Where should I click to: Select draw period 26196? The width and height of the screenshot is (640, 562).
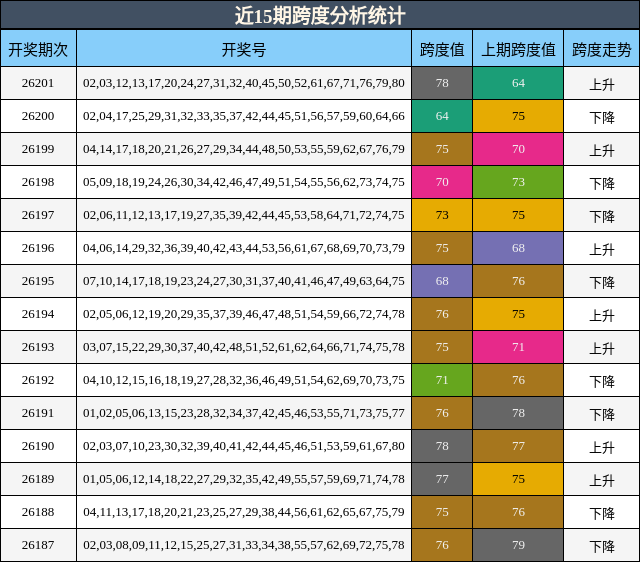click(38, 248)
